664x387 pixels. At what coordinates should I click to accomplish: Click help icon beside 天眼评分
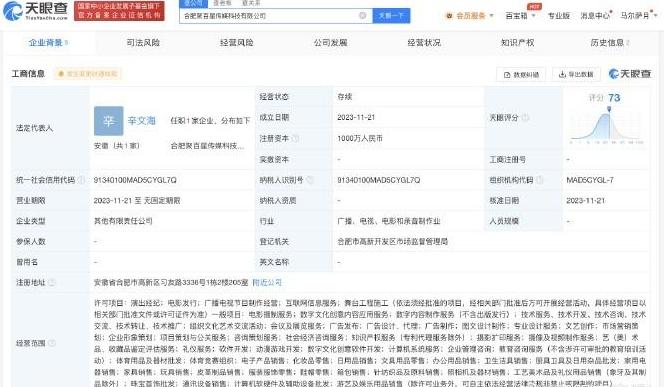525,117
